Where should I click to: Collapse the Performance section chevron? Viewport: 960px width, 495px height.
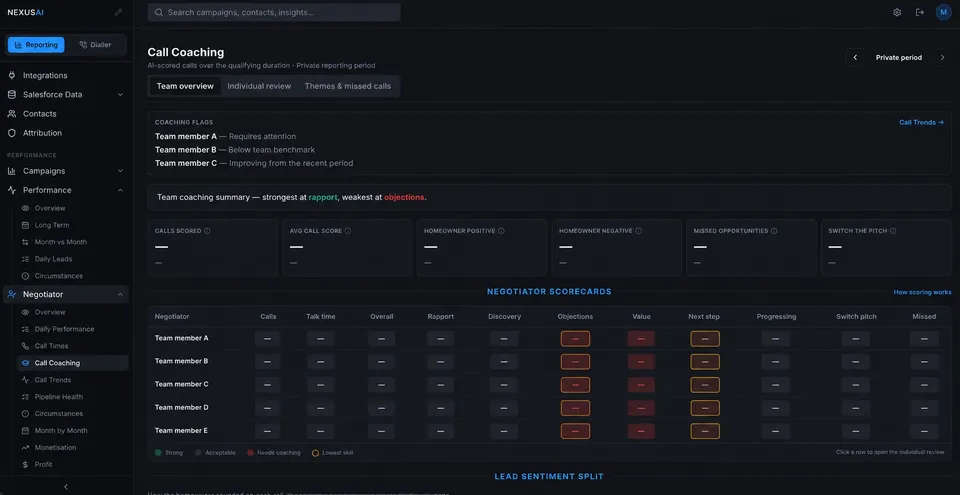[x=120, y=190]
